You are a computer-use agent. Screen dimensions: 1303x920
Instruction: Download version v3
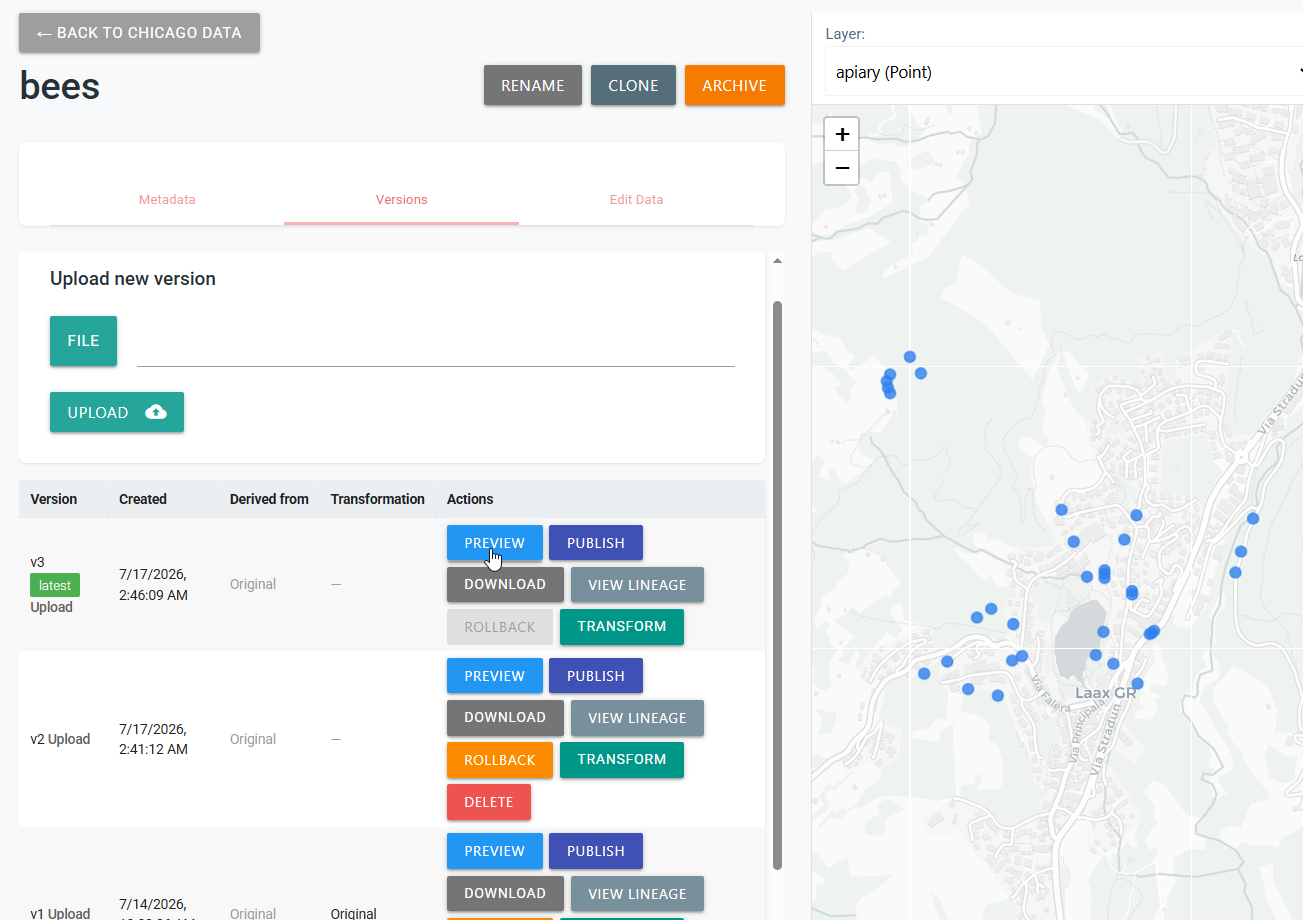click(505, 584)
